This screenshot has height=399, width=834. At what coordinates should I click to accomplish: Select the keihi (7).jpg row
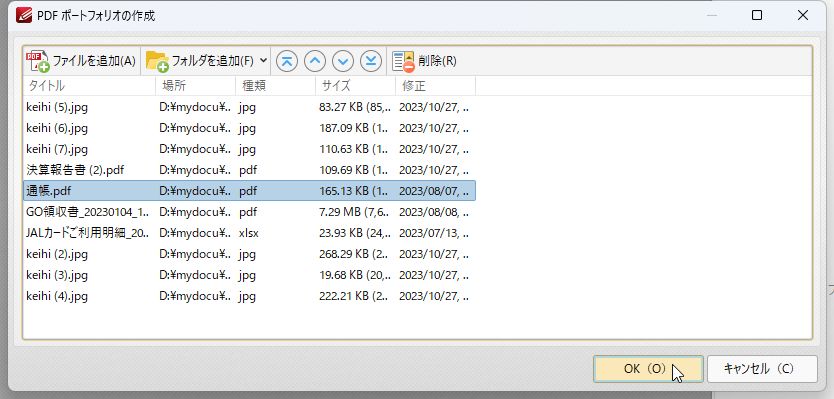[249, 149]
